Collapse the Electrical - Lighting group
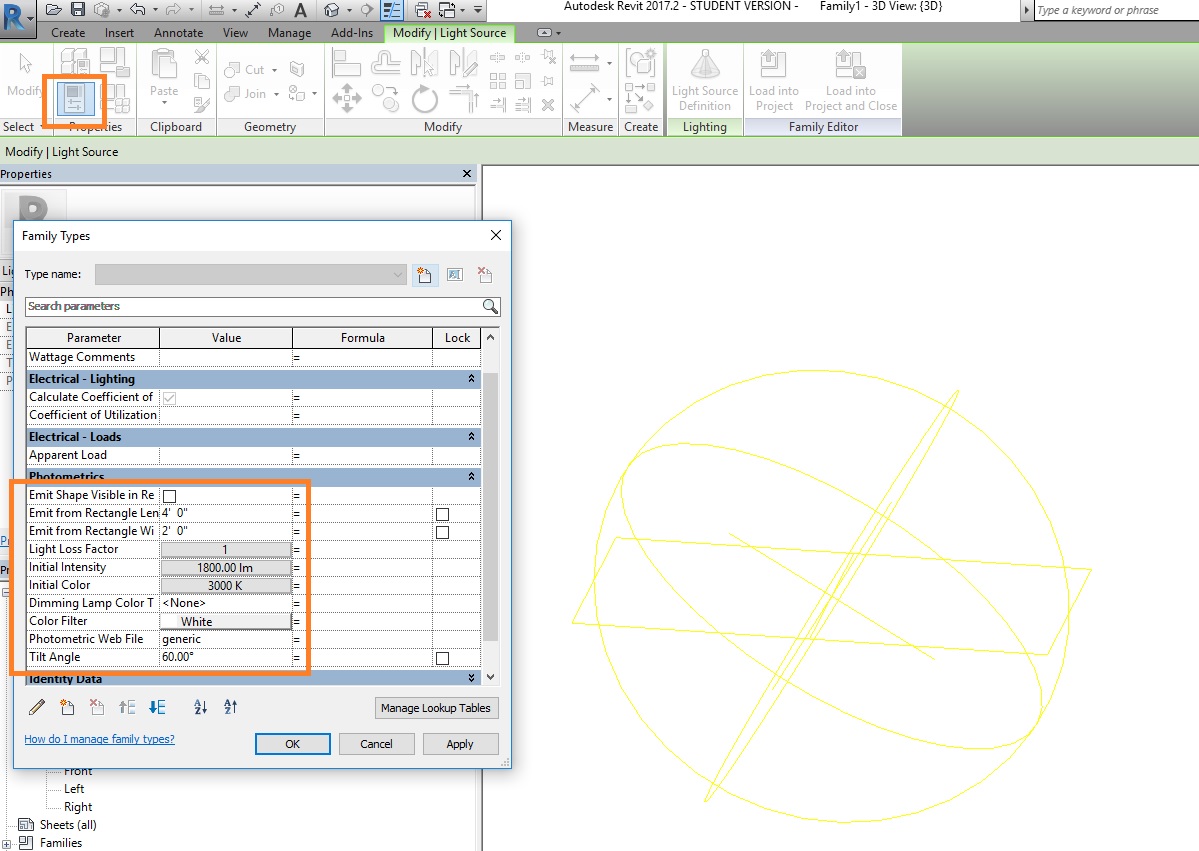This screenshot has height=851, width=1199. (471, 378)
